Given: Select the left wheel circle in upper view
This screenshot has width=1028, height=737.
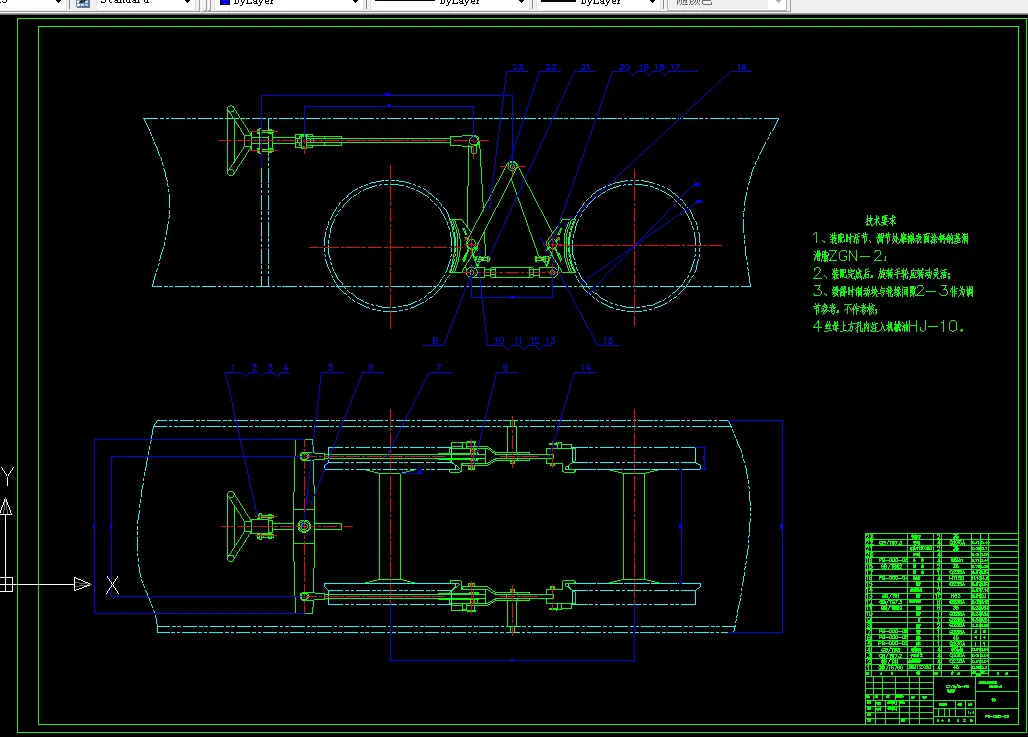Looking at the screenshot, I should click(x=390, y=246).
